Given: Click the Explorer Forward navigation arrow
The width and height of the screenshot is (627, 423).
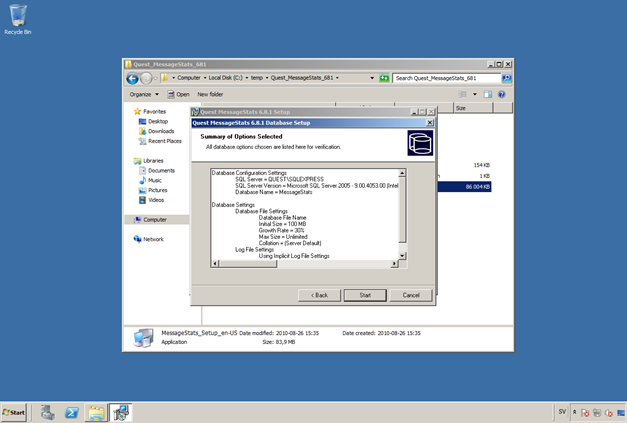Looking at the screenshot, I should (x=146, y=78).
